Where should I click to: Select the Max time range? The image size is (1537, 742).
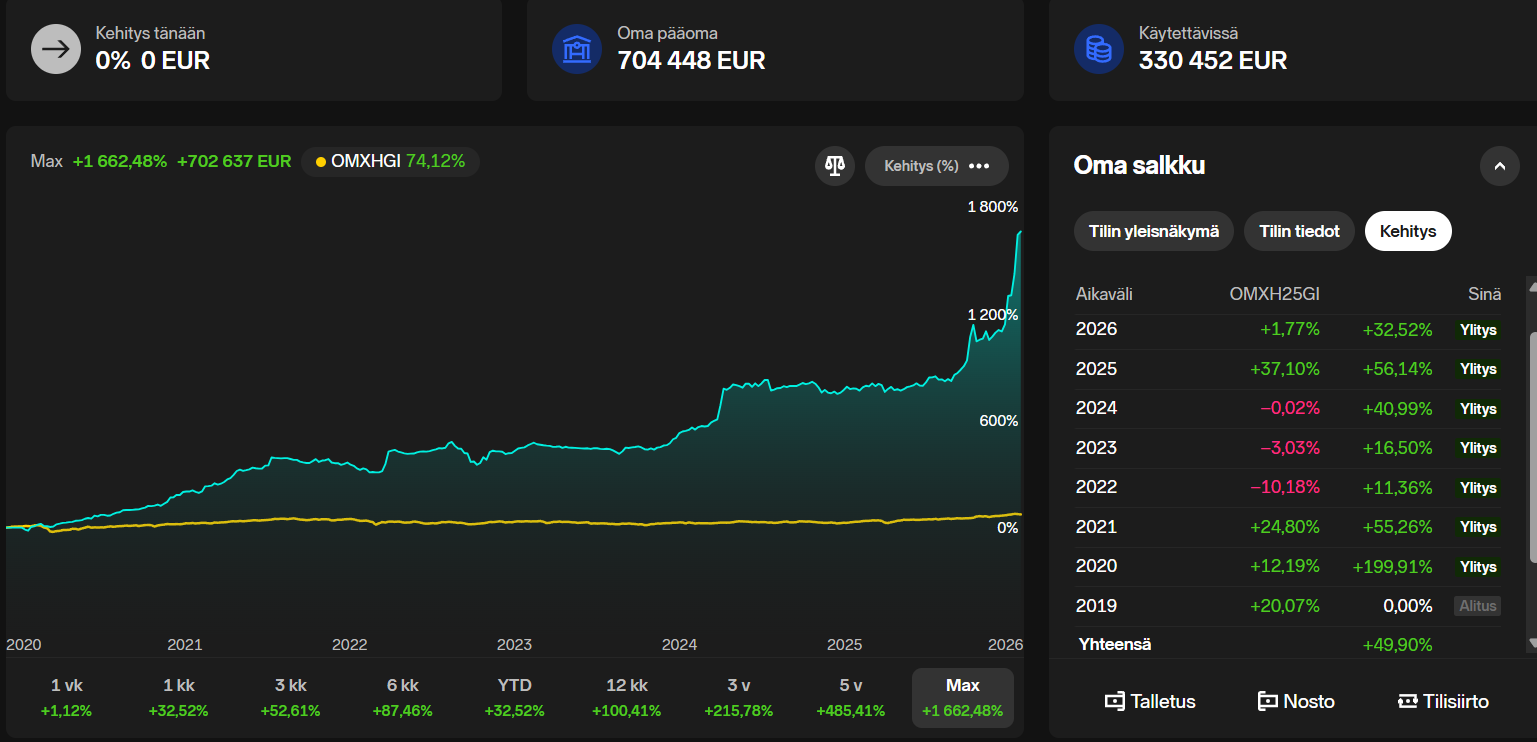[962, 697]
